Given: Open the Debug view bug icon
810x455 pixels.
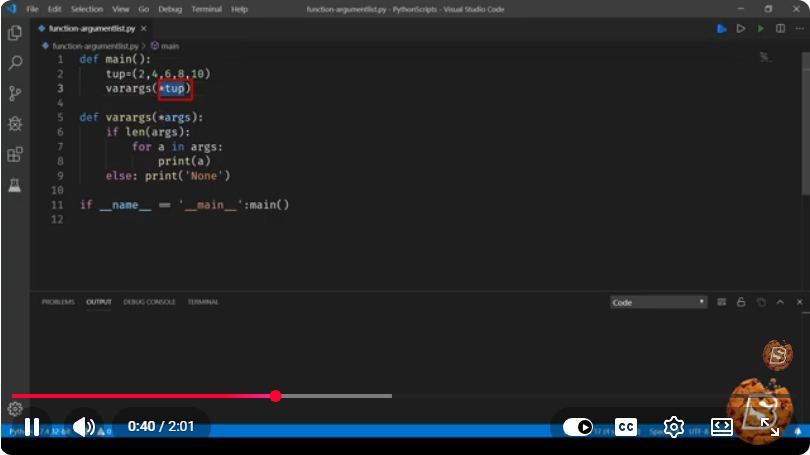Looking at the screenshot, I should click(x=15, y=124).
